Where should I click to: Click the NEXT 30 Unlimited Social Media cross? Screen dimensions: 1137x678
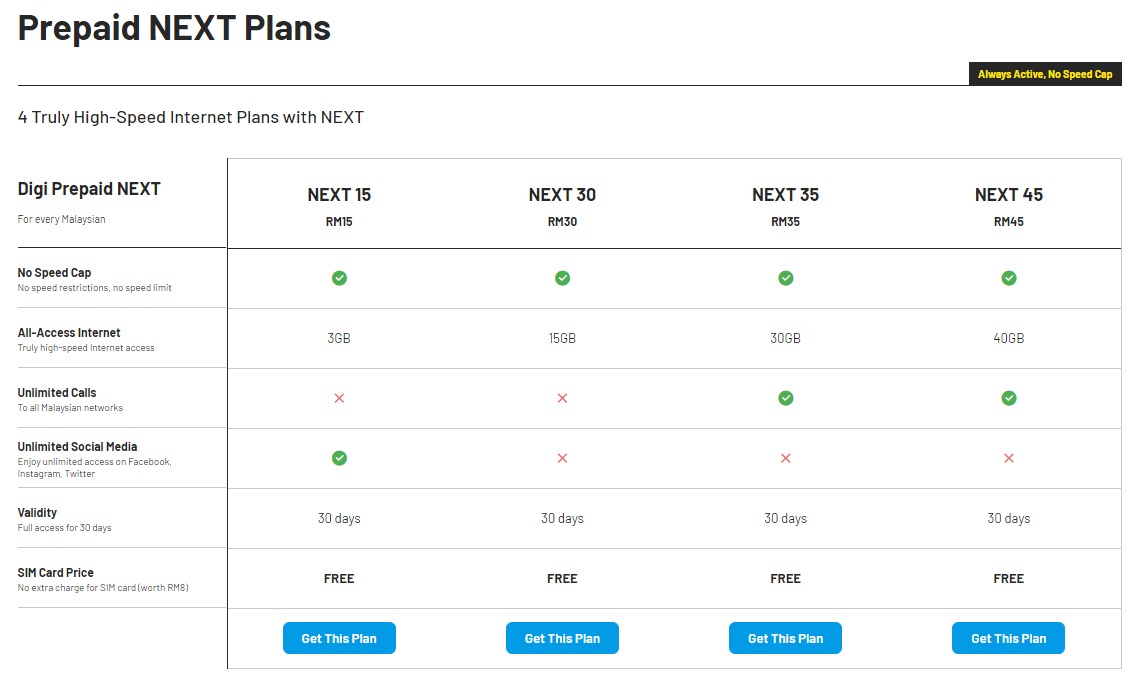[562, 458]
